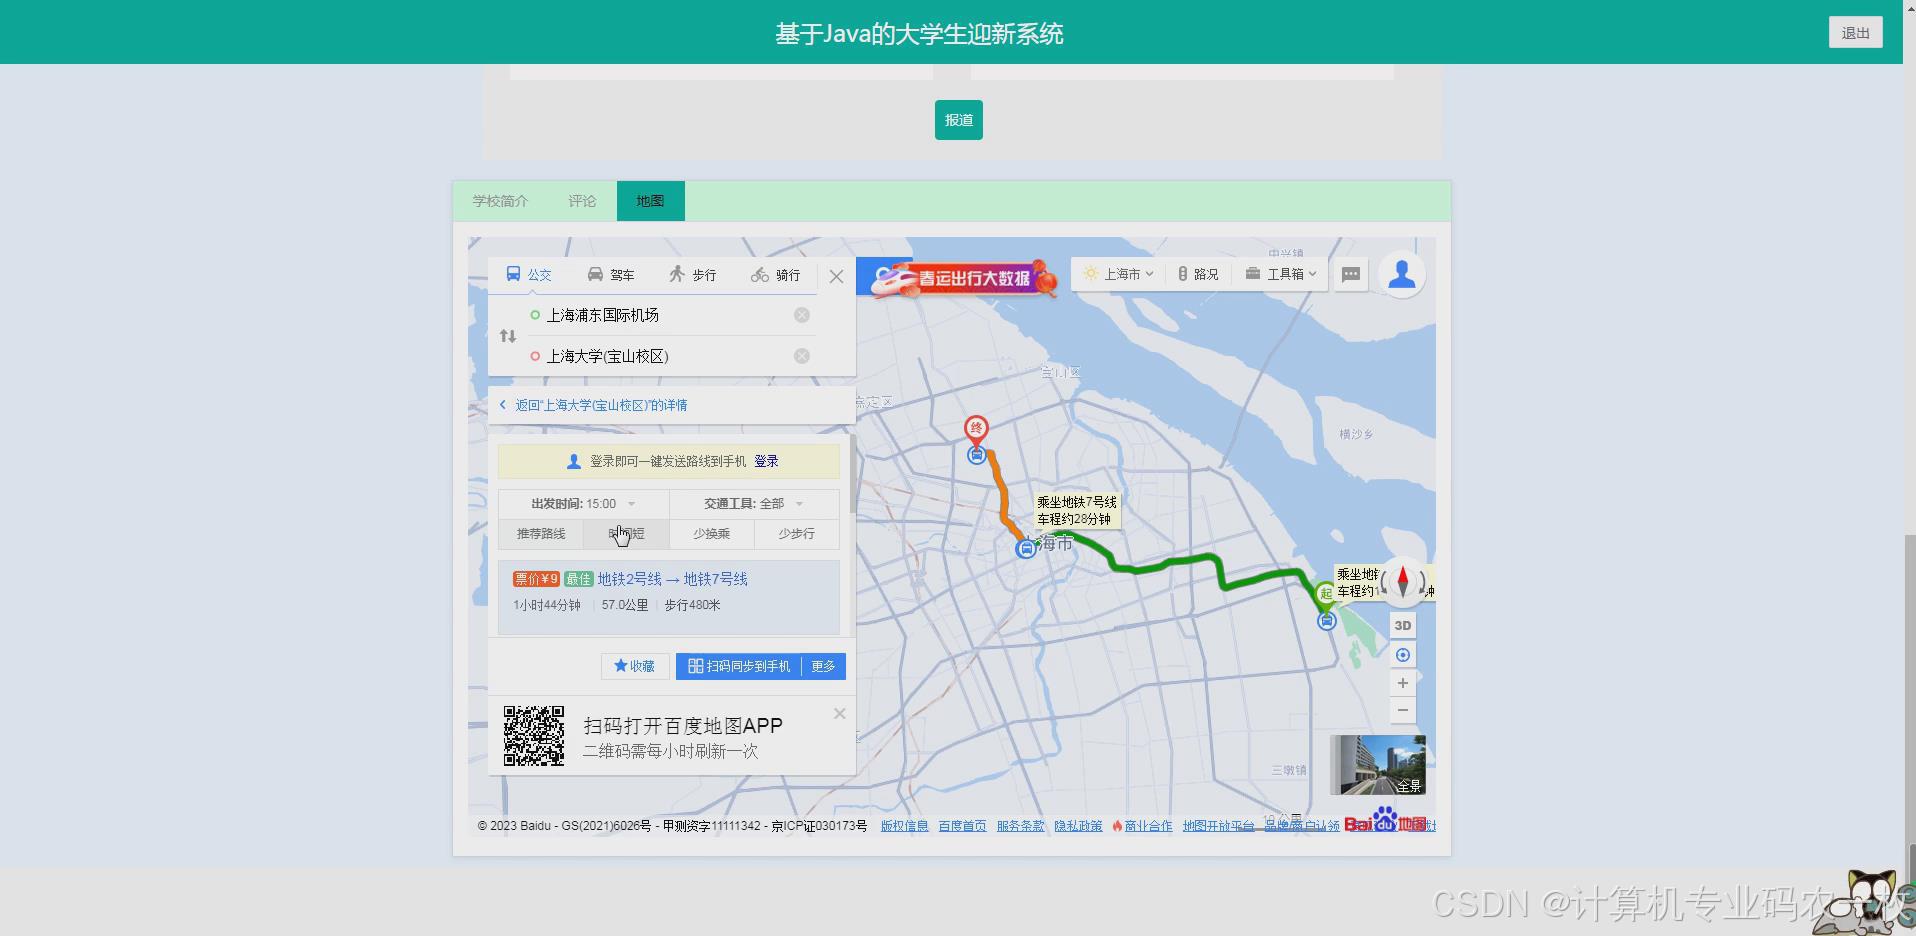Open the 春运出行大数据 banner
Screen dimensions: 1916x936
[963, 278]
